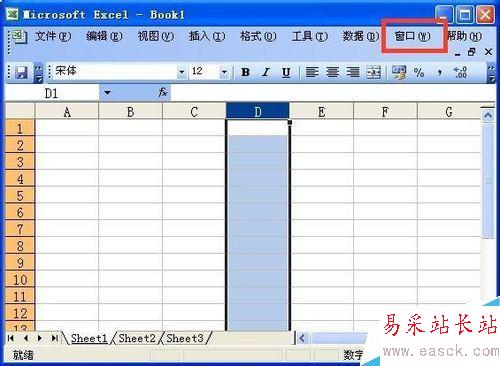Go to last sheet tab arrow
500x366 pixels.
54,338
